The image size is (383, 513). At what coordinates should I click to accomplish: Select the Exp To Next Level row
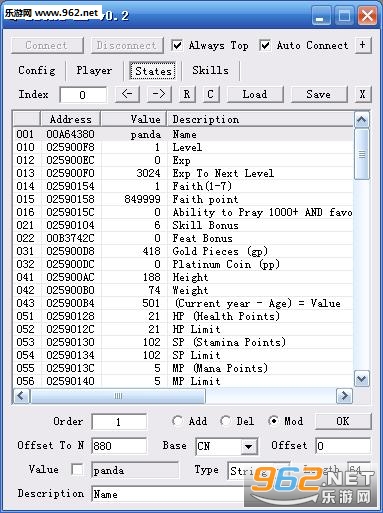(x=183, y=173)
